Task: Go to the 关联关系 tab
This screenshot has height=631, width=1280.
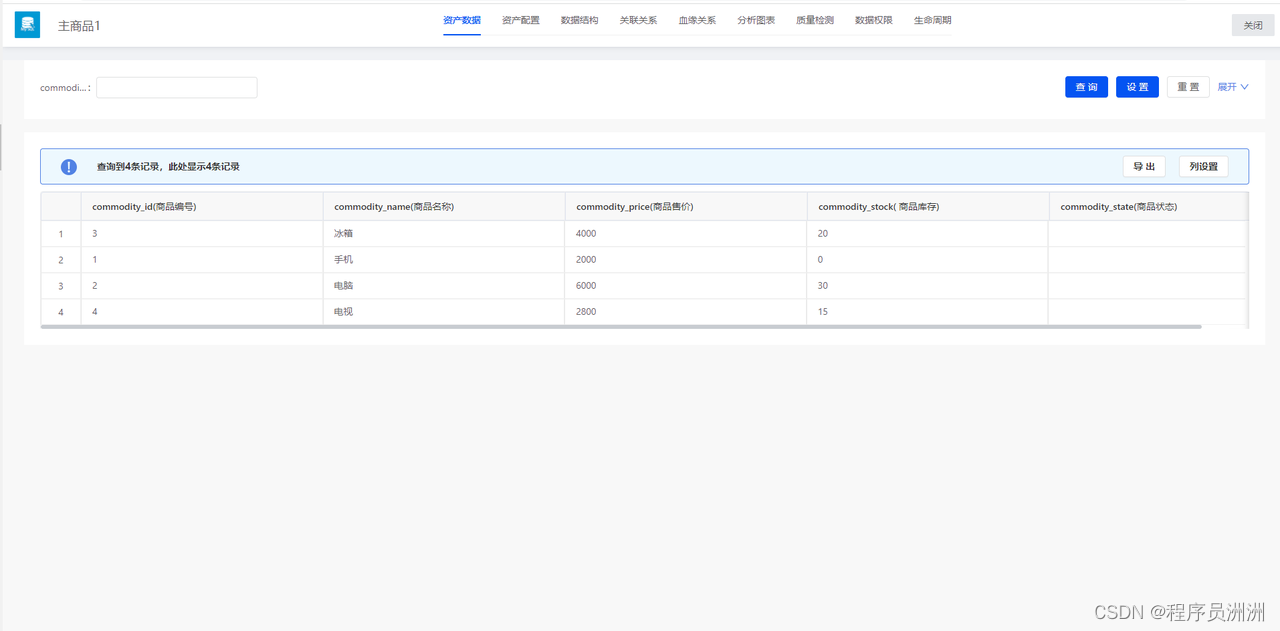Action: 638,20
